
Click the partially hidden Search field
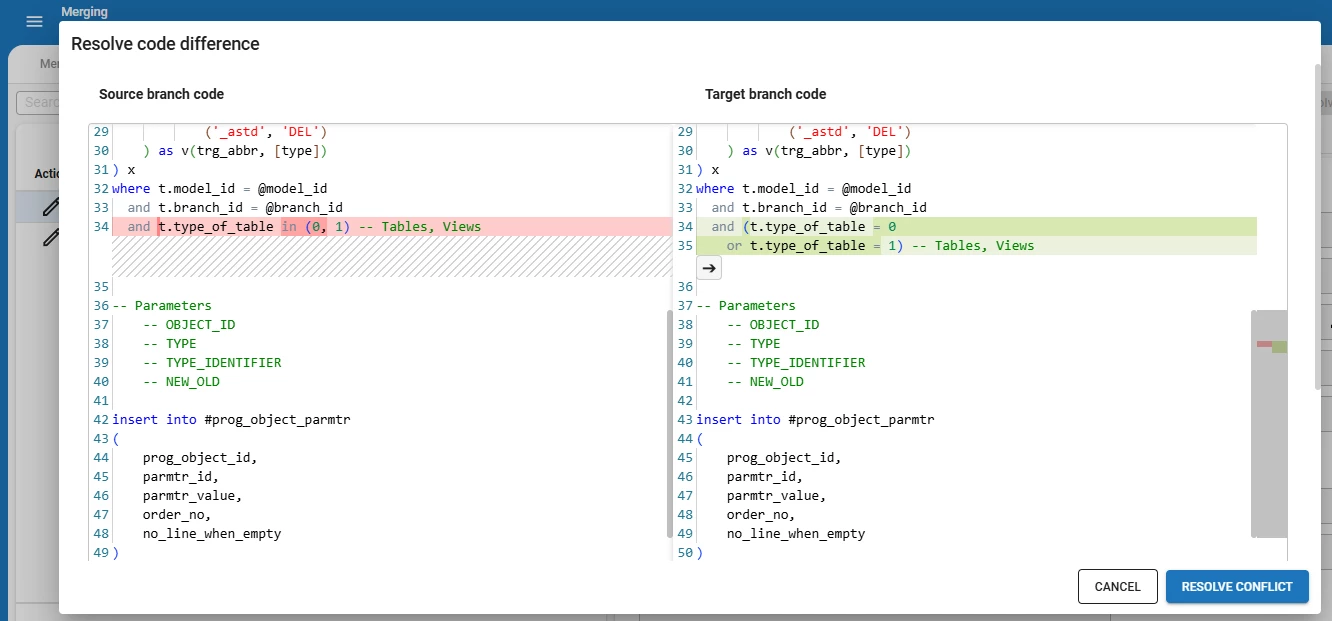point(38,102)
